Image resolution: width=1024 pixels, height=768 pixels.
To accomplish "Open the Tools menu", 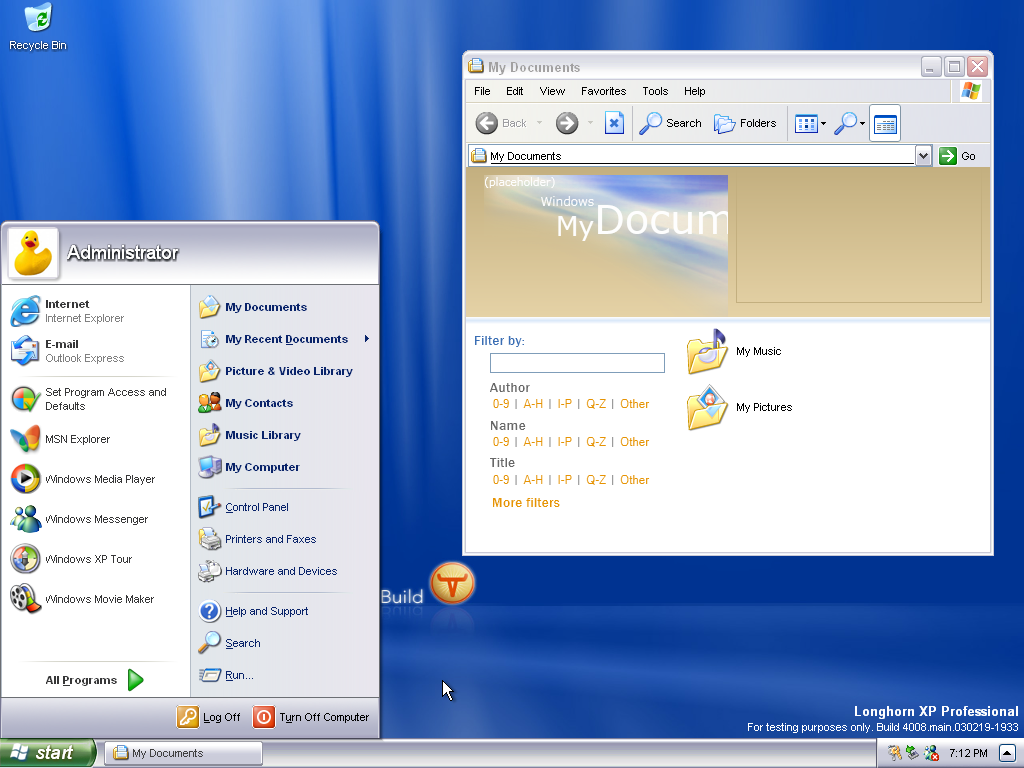I will coord(655,91).
